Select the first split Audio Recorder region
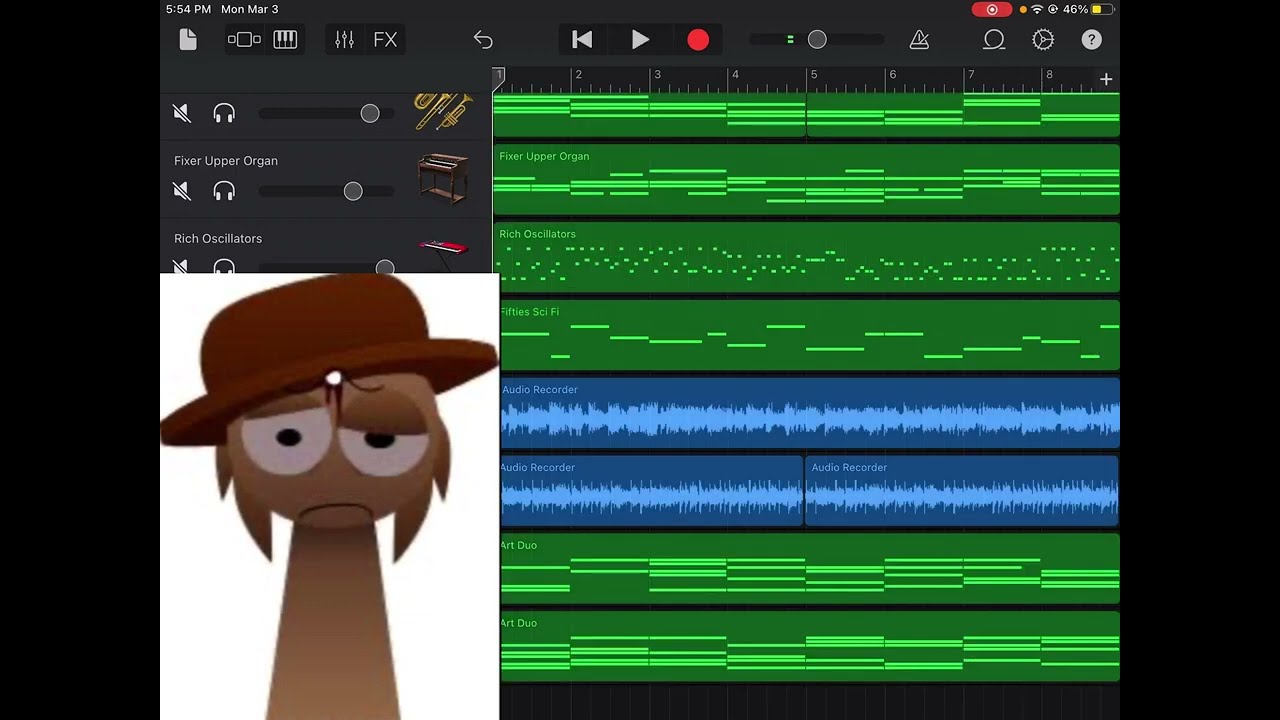Screen dimensions: 1280x720 tap(651, 491)
